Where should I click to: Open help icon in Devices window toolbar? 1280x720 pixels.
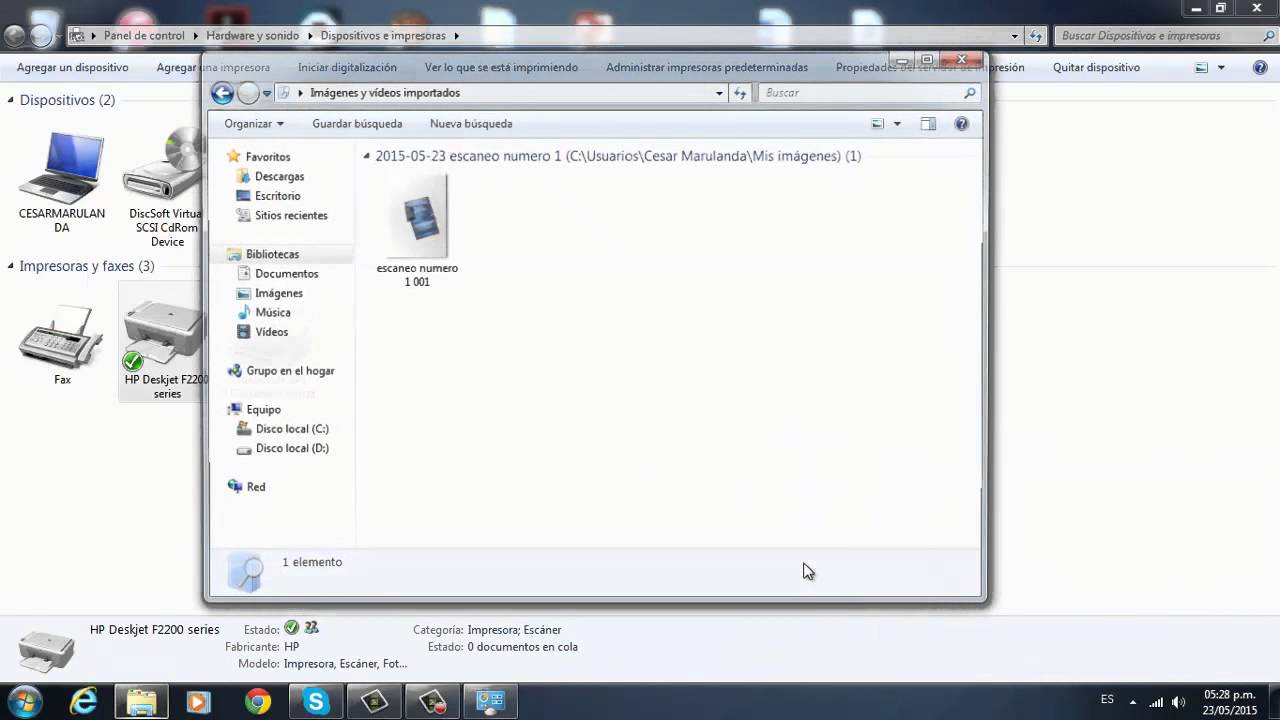coord(1260,68)
